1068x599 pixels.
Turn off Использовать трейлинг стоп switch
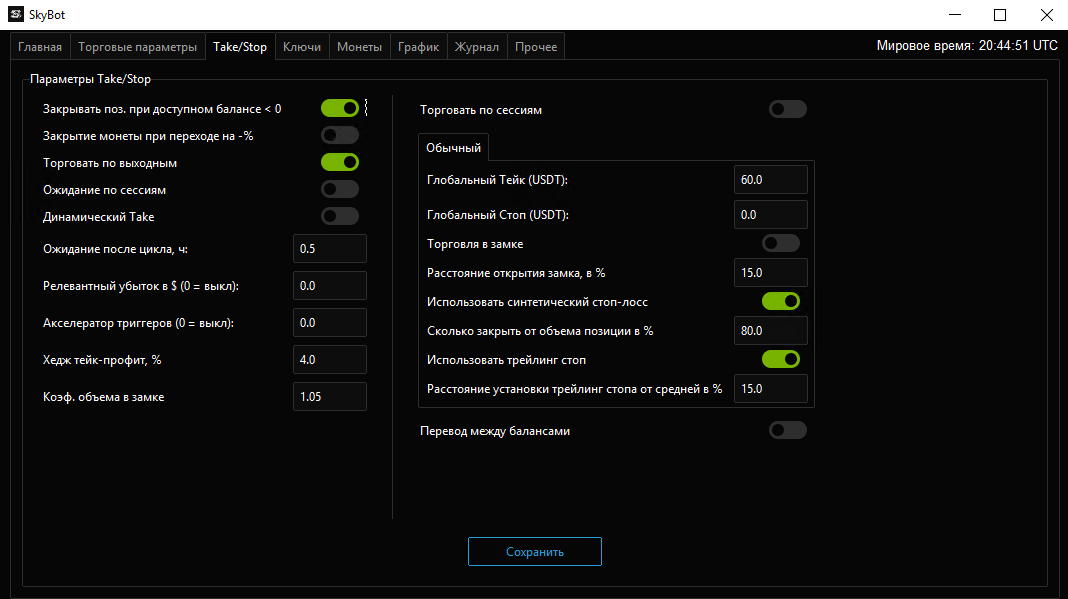[781, 359]
